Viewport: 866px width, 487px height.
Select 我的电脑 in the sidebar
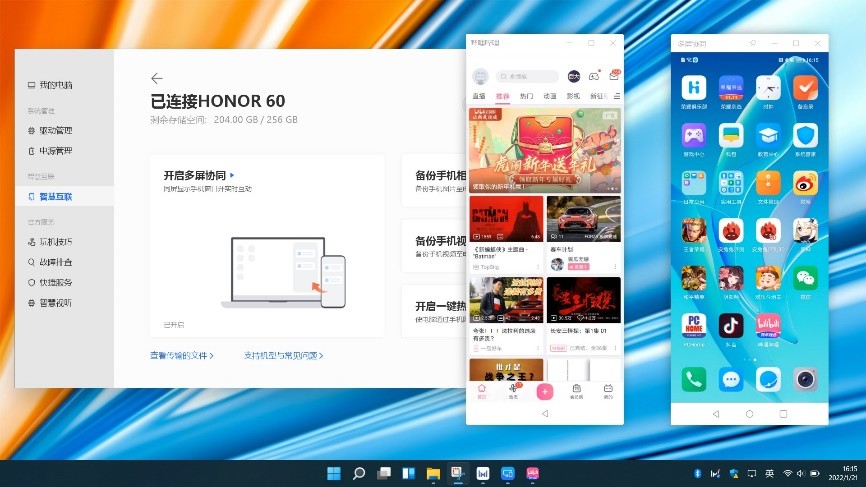(x=56, y=85)
